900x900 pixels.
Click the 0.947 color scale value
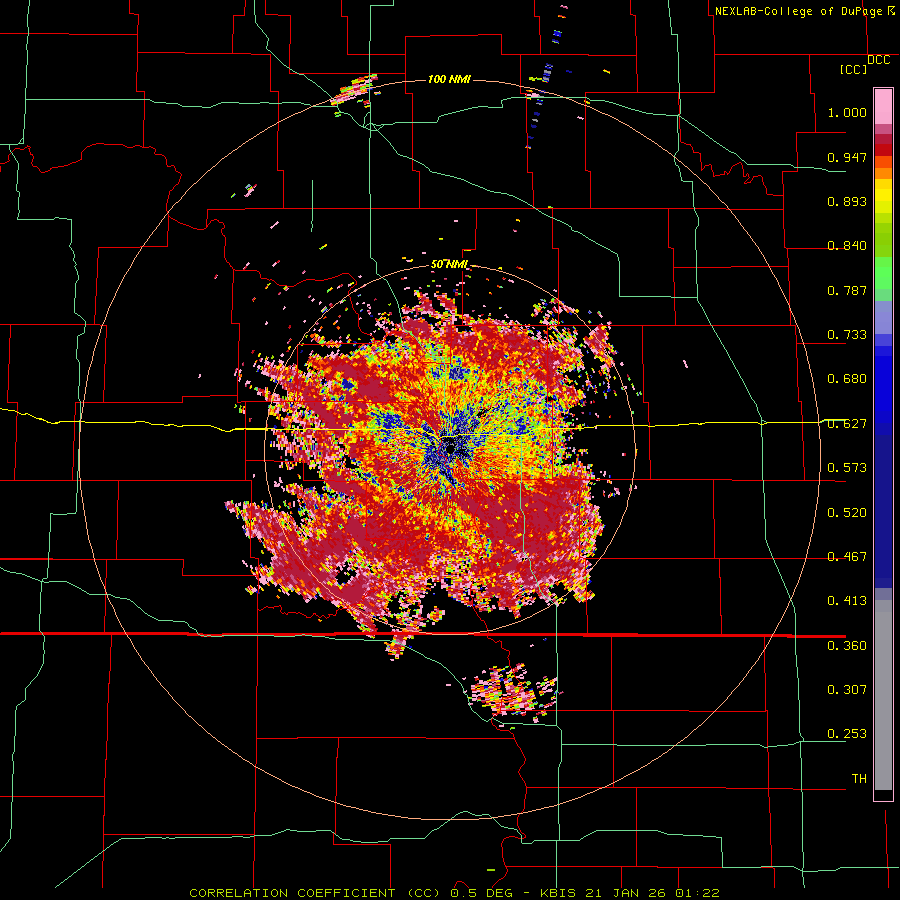[x=847, y=157]
